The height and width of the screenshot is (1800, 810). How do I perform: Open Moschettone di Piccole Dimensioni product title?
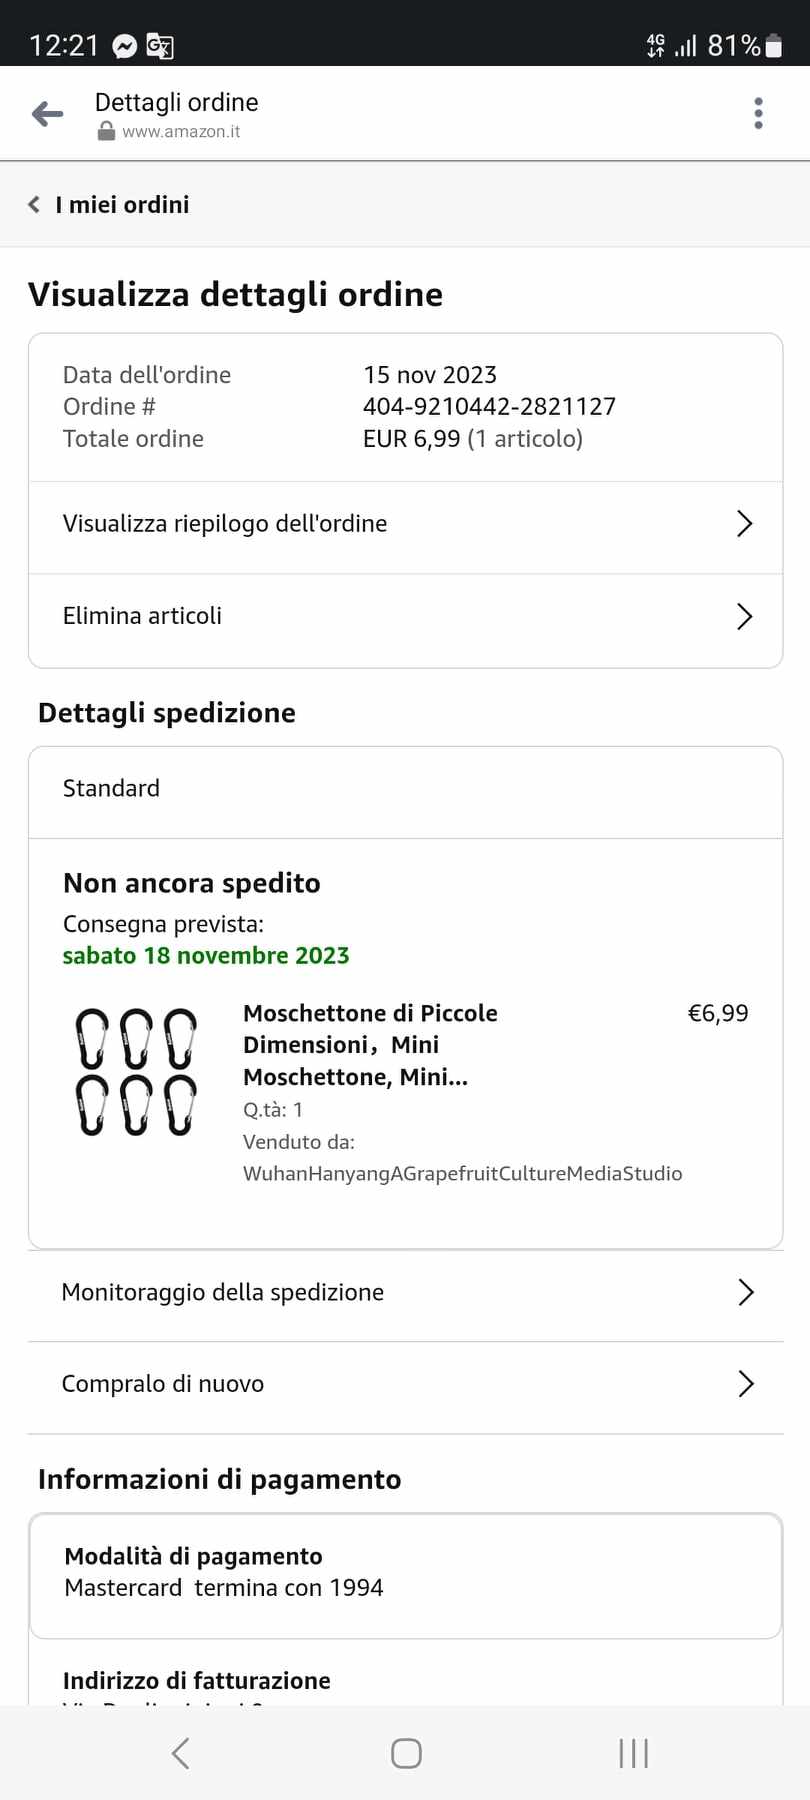(x=370, y=1045)
